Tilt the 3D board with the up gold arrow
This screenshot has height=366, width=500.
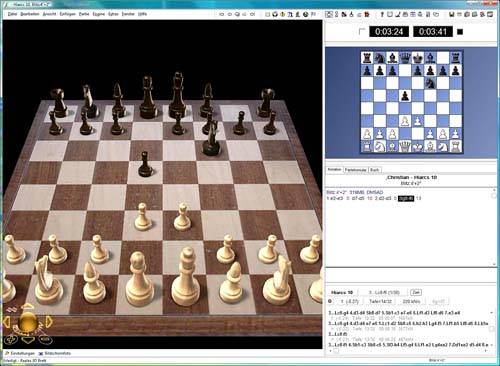(x=27, y=307)
